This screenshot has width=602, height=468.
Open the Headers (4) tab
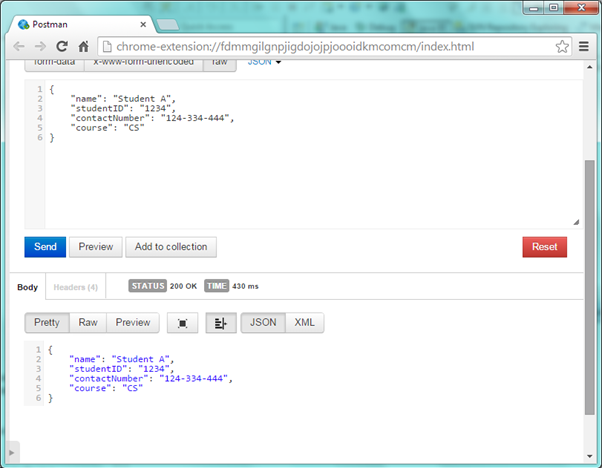point(75,287)
